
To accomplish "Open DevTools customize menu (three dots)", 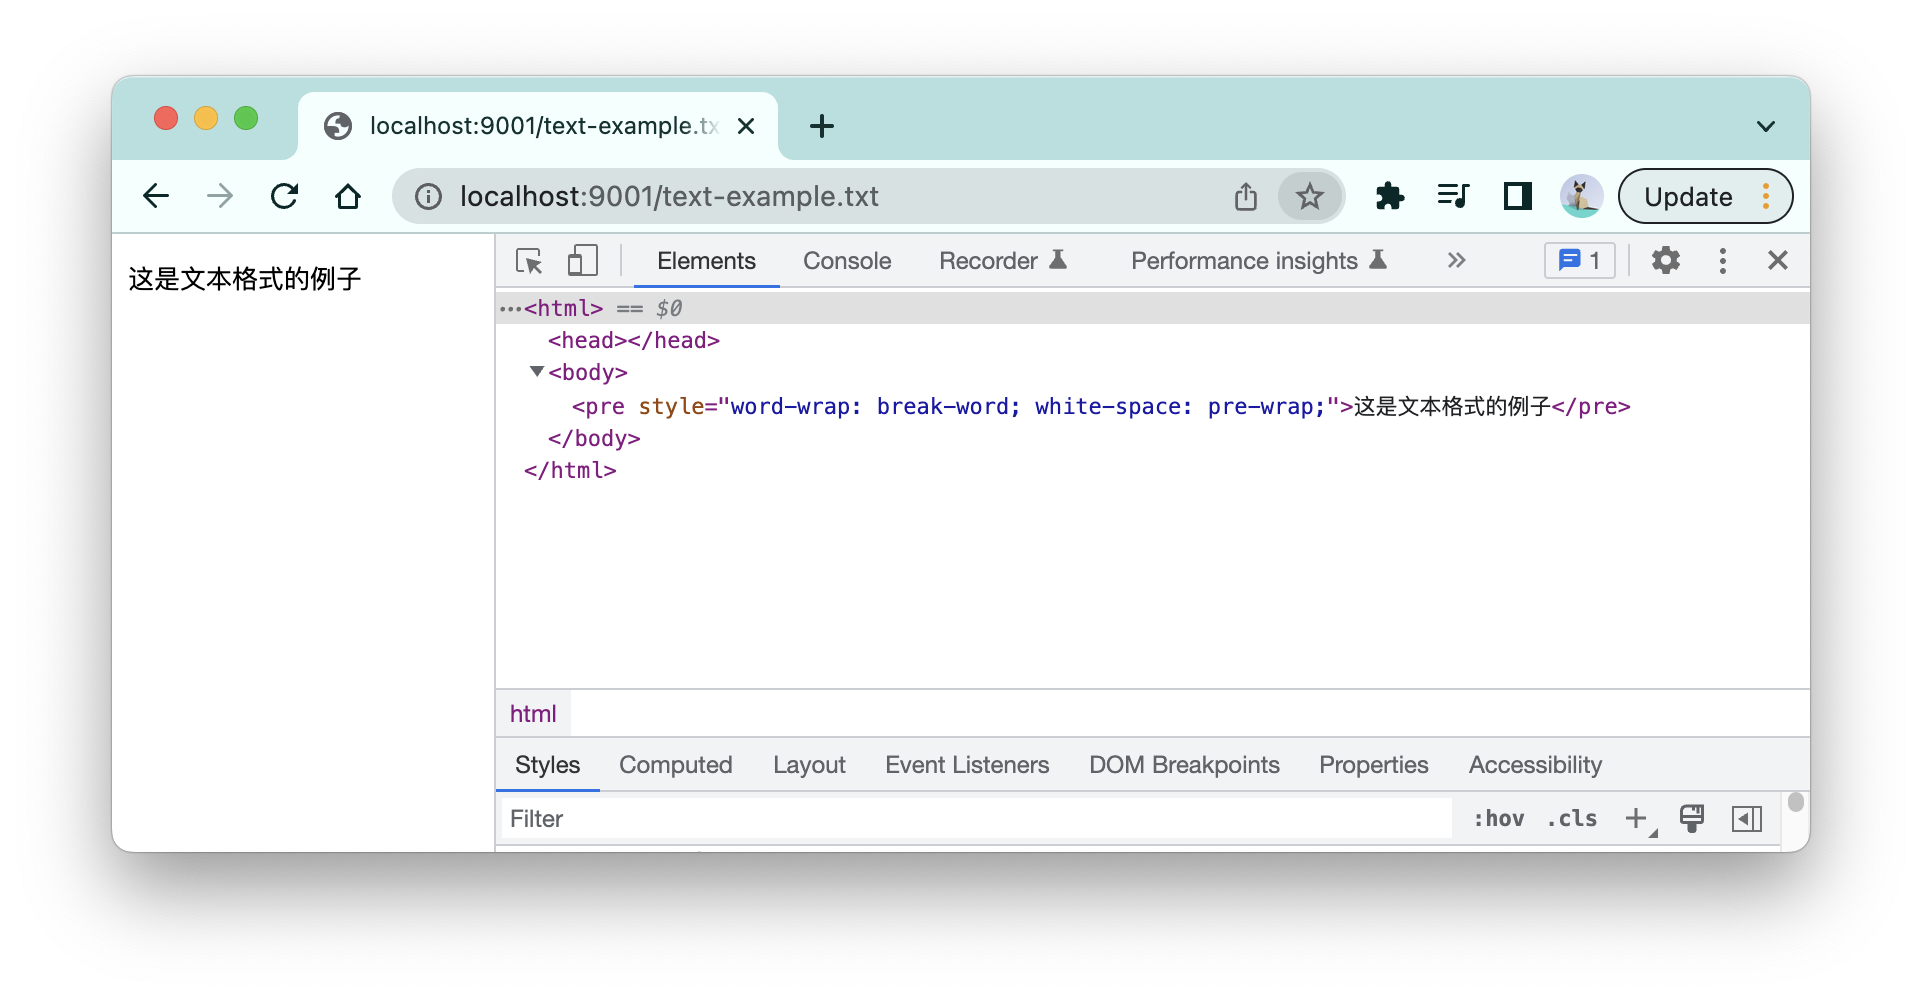I will (1722, 261).
